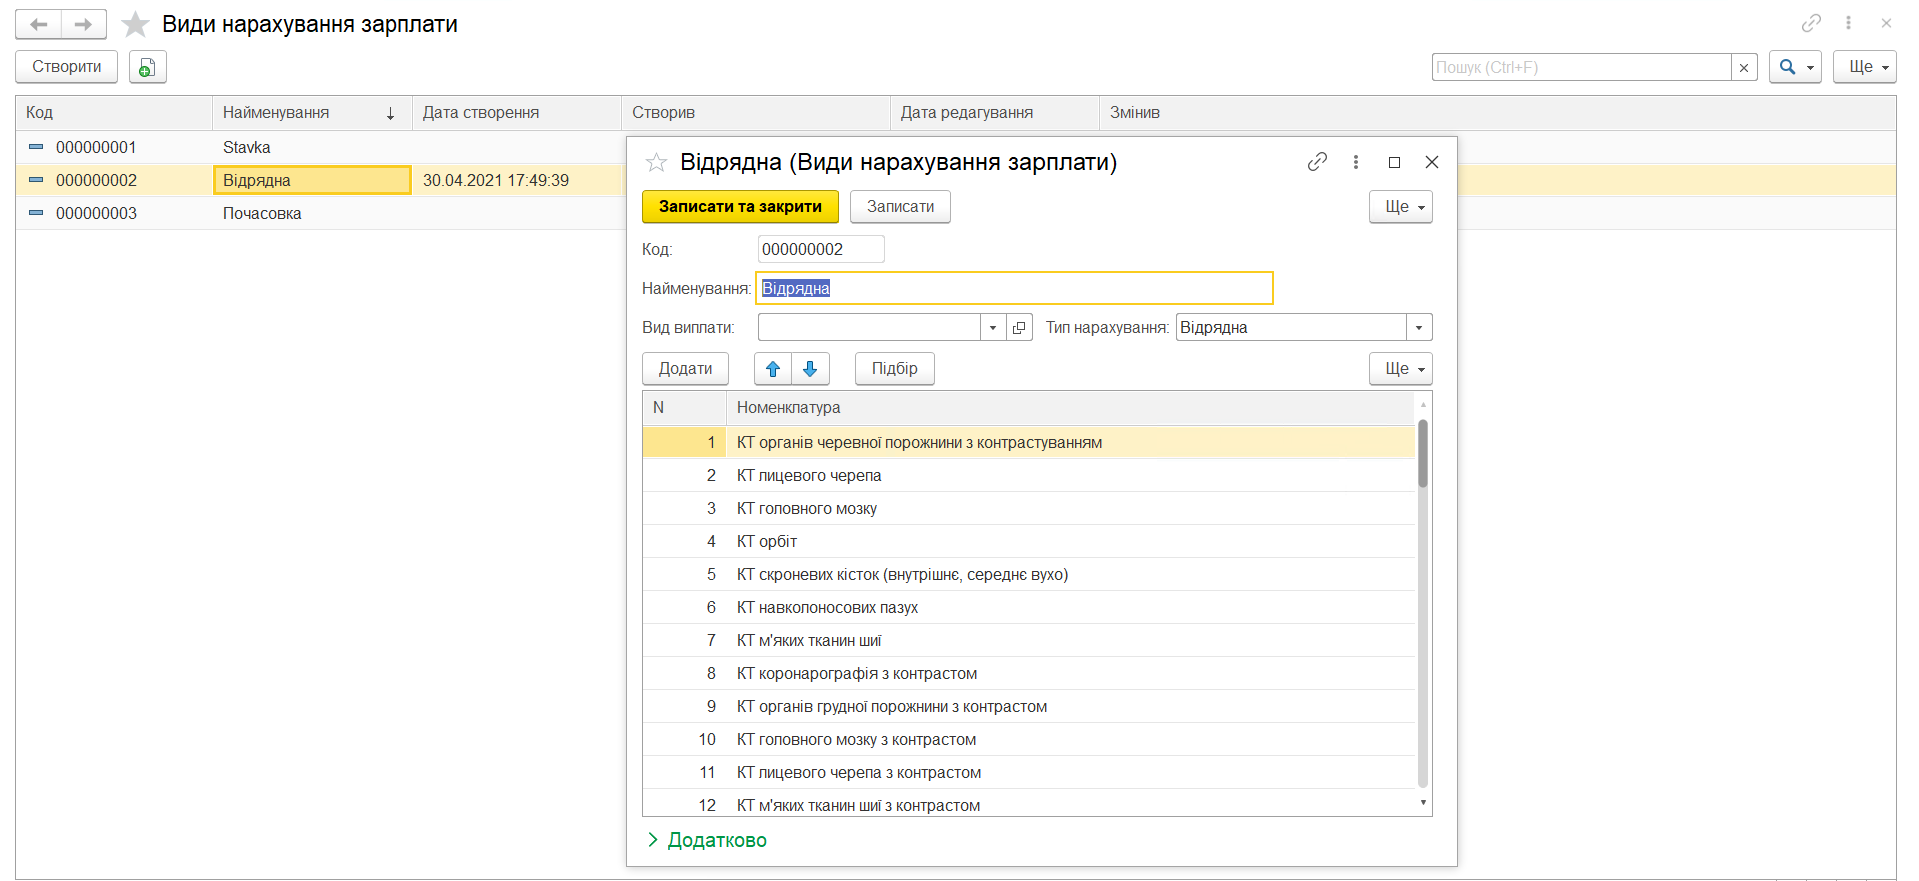The image size is (1919, 881).
Task: Add main window to favorites star
Action: 135,24
